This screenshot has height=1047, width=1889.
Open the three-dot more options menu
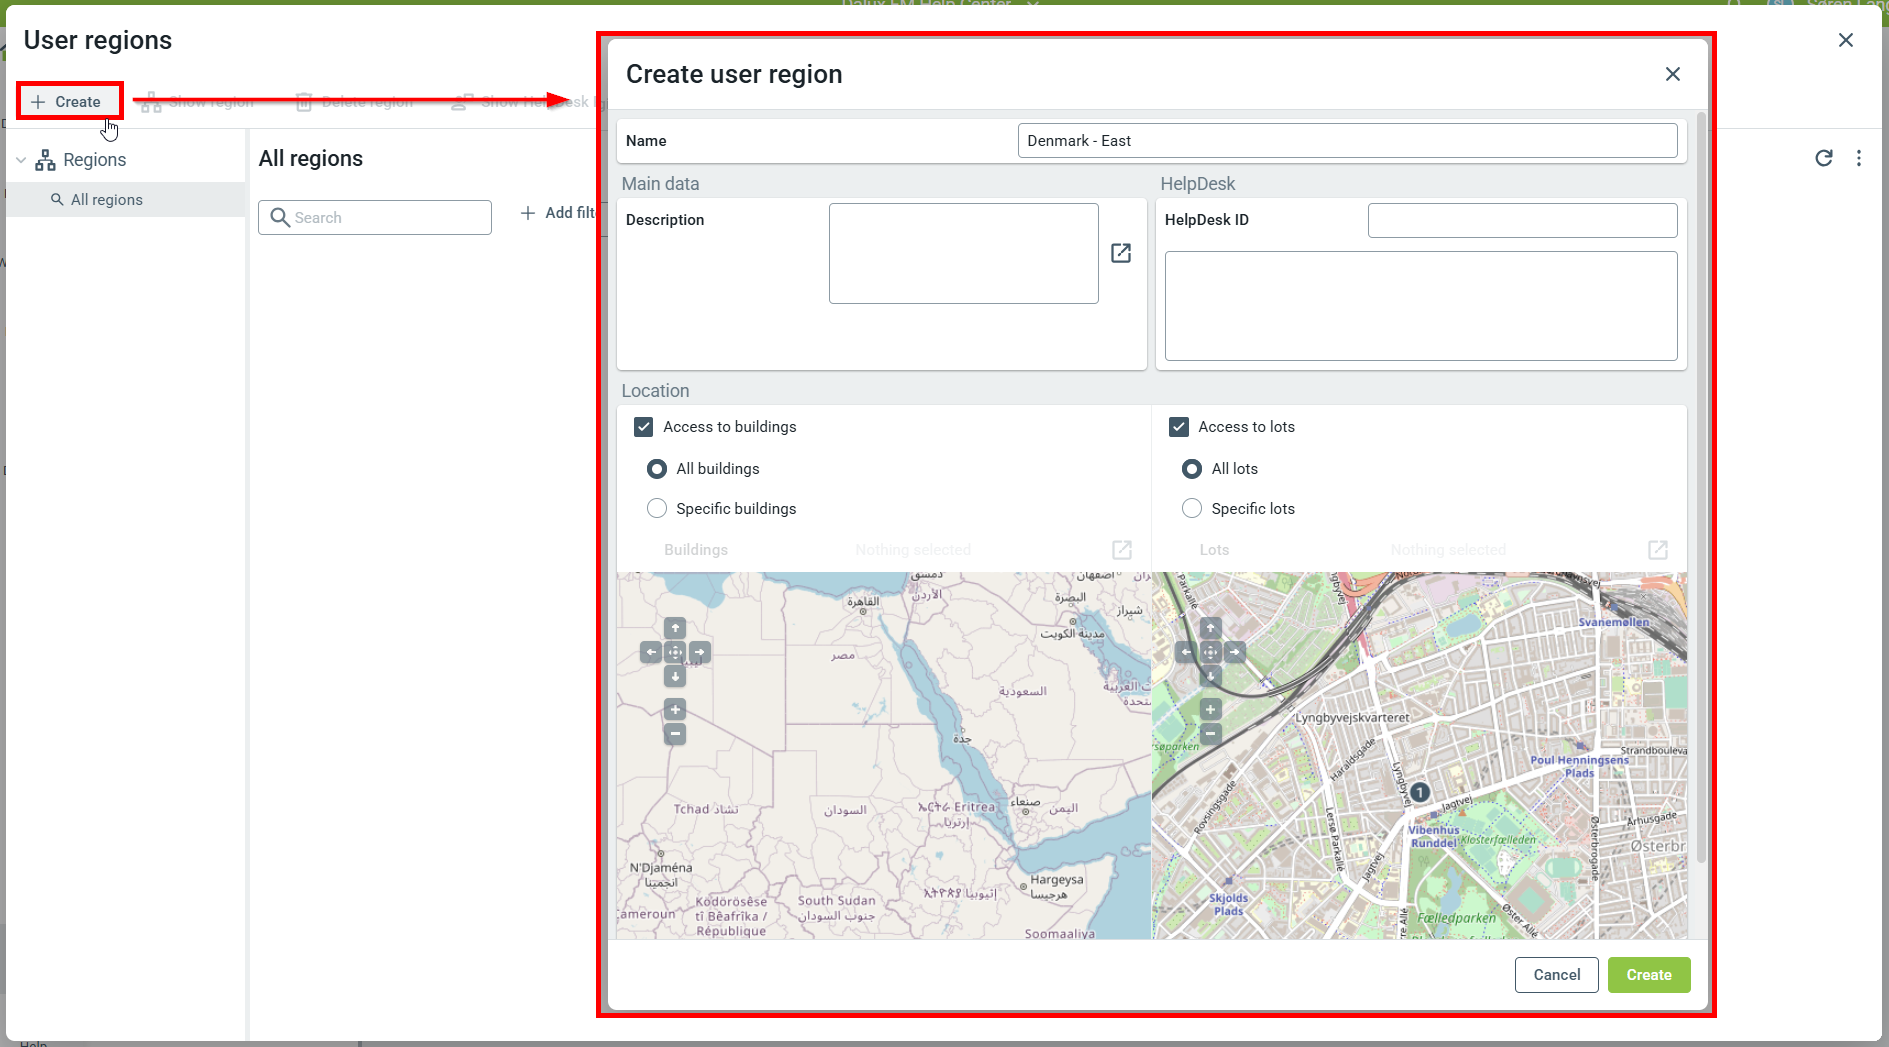click(1858, 158)
